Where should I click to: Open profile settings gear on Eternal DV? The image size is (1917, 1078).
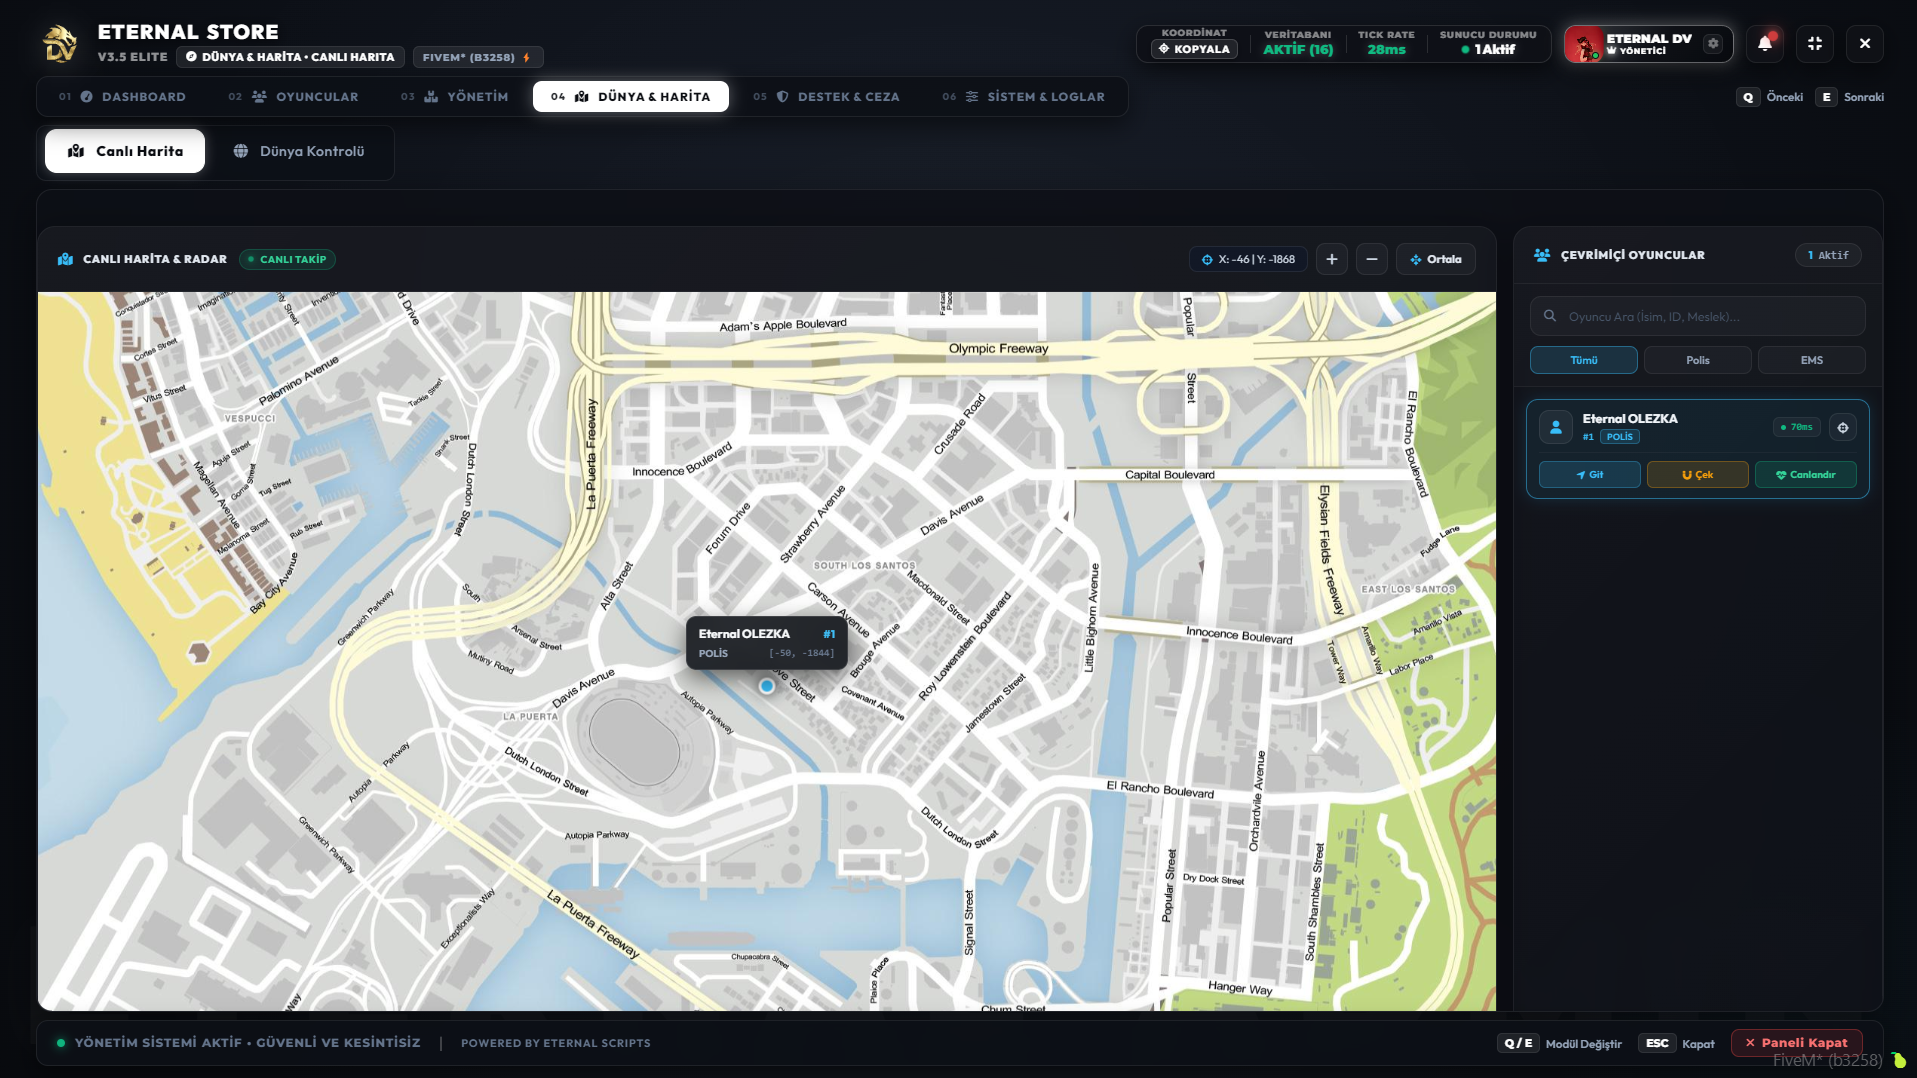tap(1713, 44)
